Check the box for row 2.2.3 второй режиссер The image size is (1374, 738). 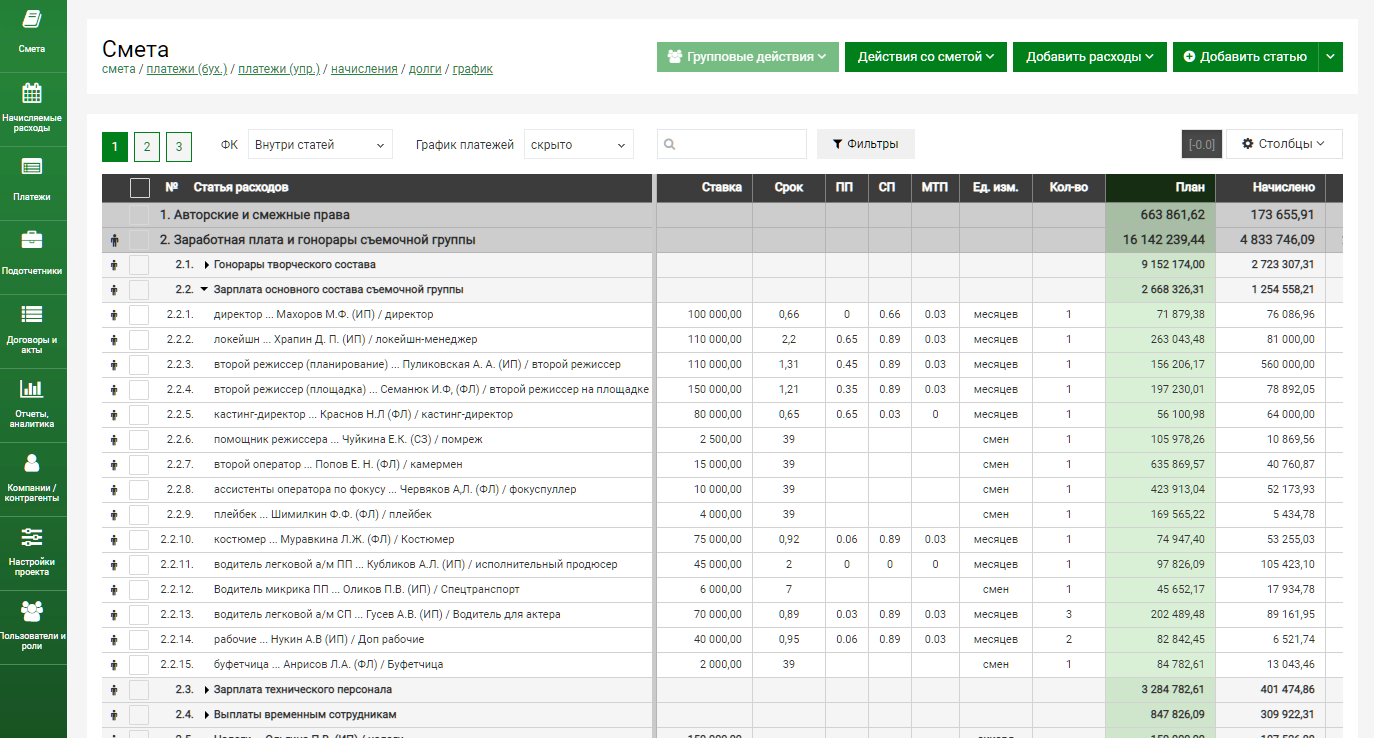tap(139, 365)
